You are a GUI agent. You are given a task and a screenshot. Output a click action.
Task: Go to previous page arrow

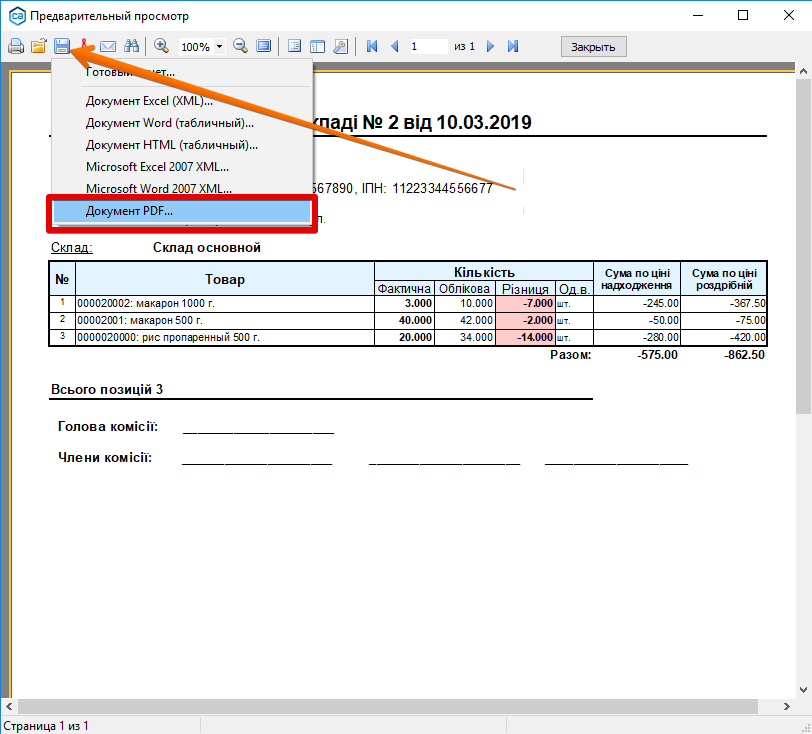tap(395, 47)
